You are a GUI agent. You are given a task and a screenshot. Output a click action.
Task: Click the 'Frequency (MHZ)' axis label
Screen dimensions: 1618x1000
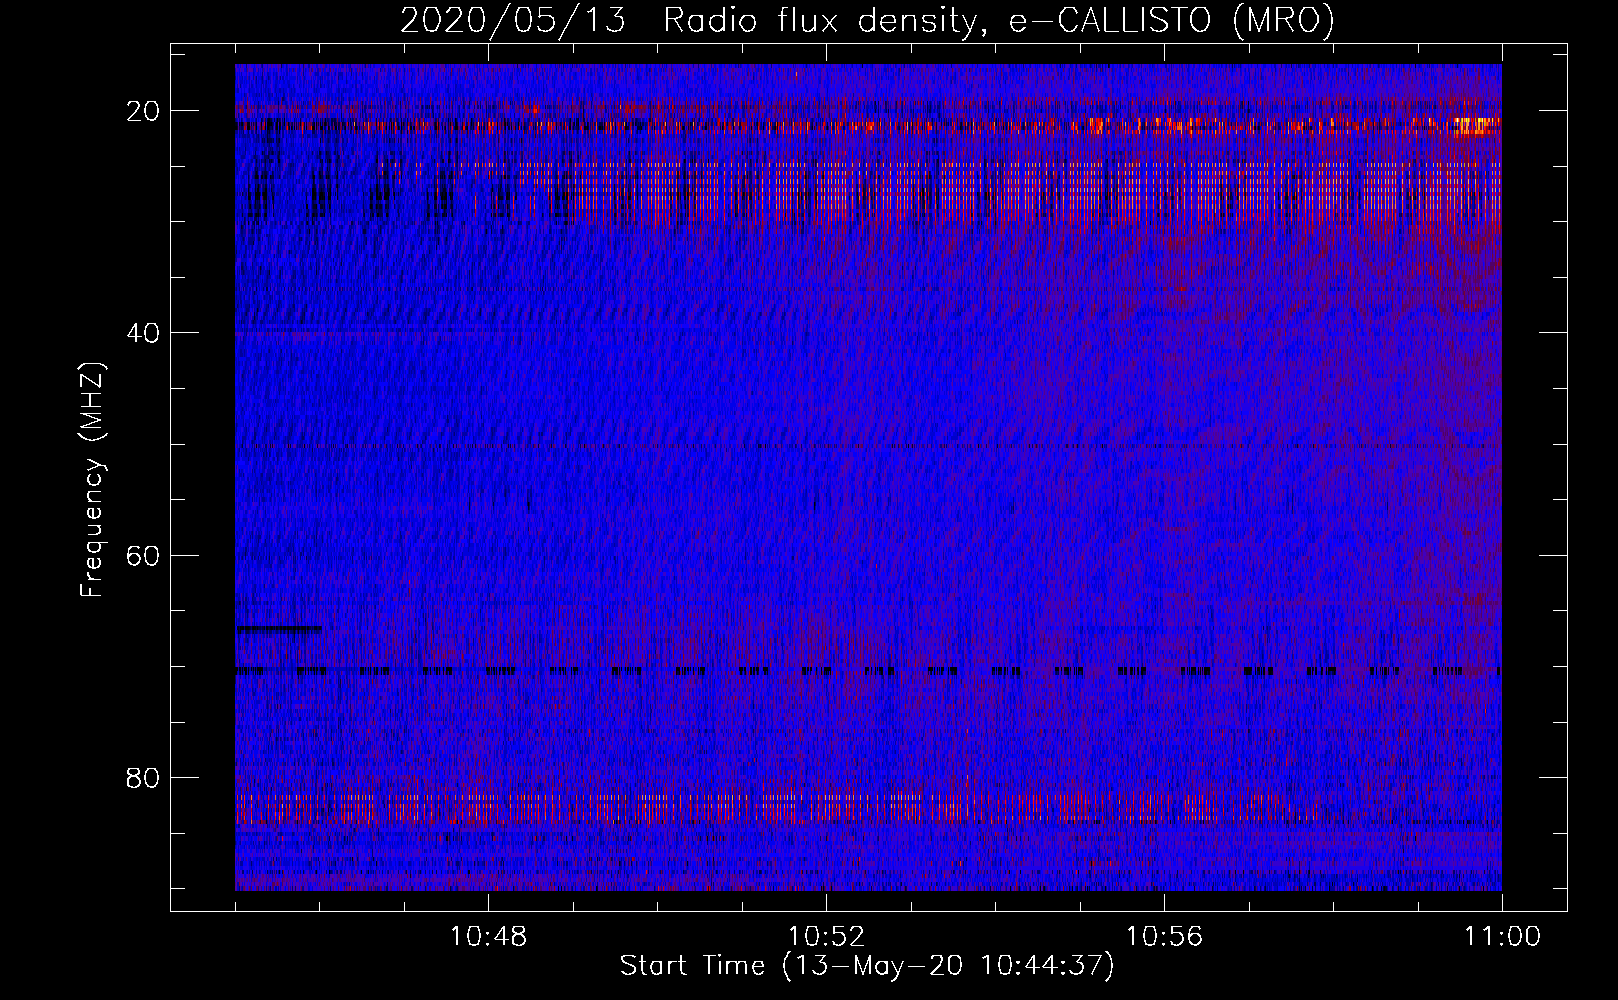point(92,480)
